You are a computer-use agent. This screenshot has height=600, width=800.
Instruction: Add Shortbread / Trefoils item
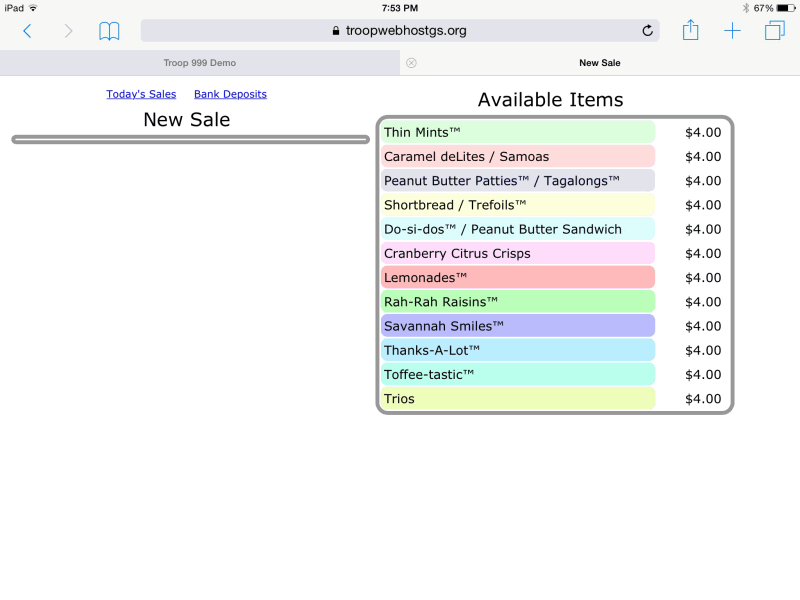click(518, 205)
